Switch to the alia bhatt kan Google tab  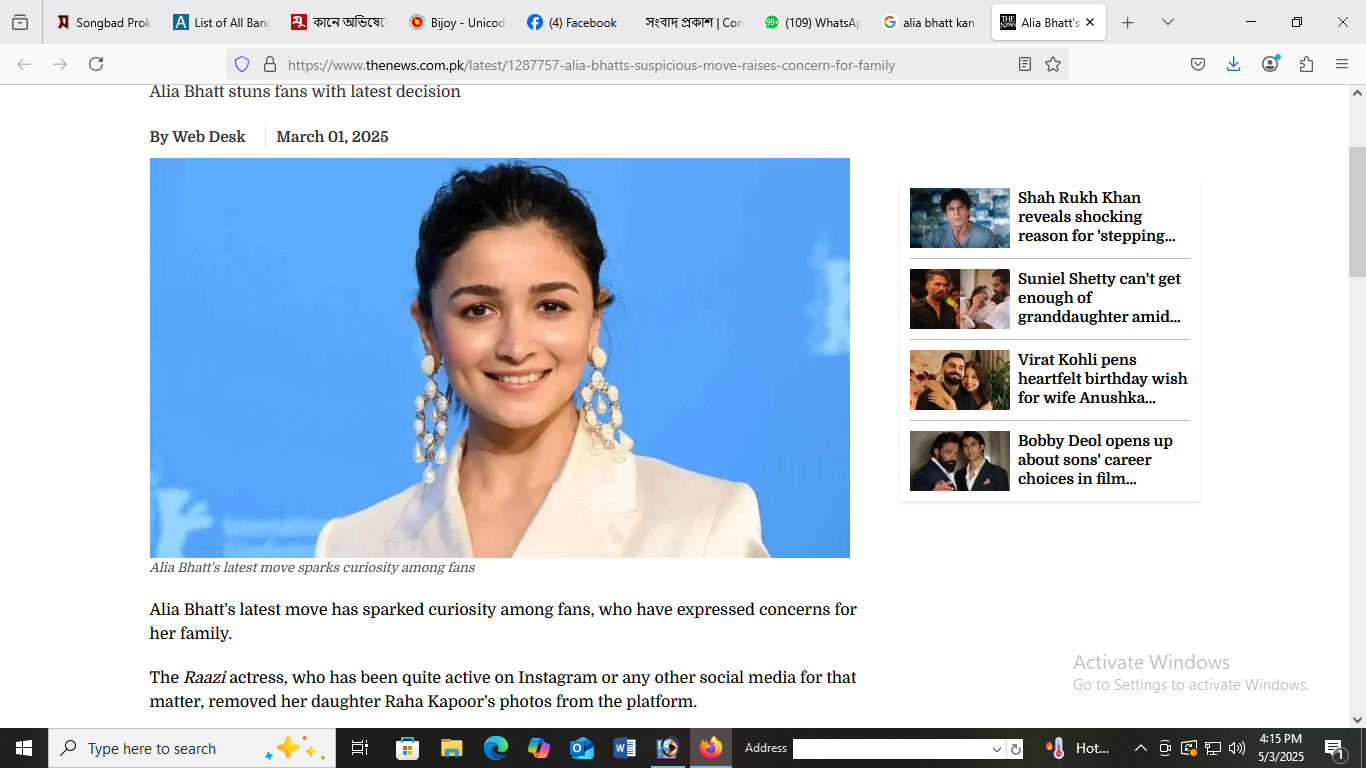click(x=929, y=22)
